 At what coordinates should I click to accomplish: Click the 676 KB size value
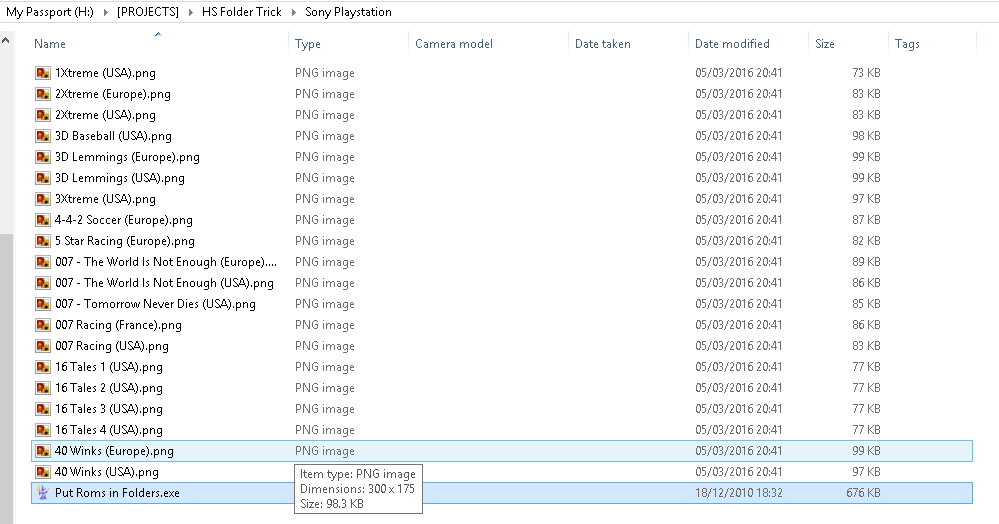pos(863,493)
